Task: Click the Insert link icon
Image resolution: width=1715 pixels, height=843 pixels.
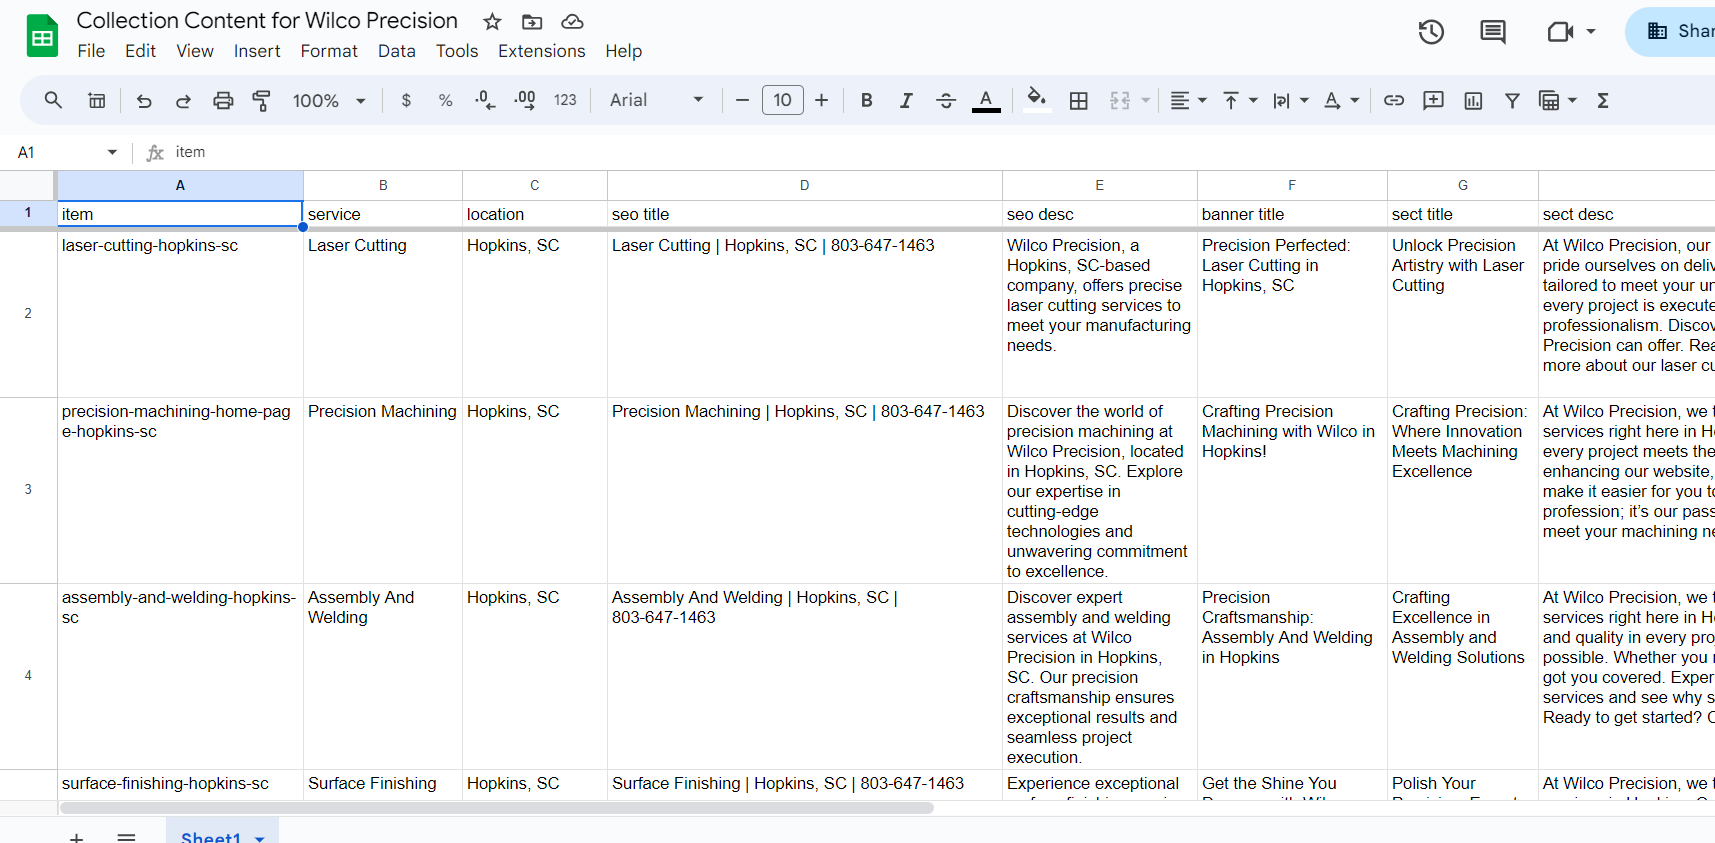Action: click(1394, 100)
